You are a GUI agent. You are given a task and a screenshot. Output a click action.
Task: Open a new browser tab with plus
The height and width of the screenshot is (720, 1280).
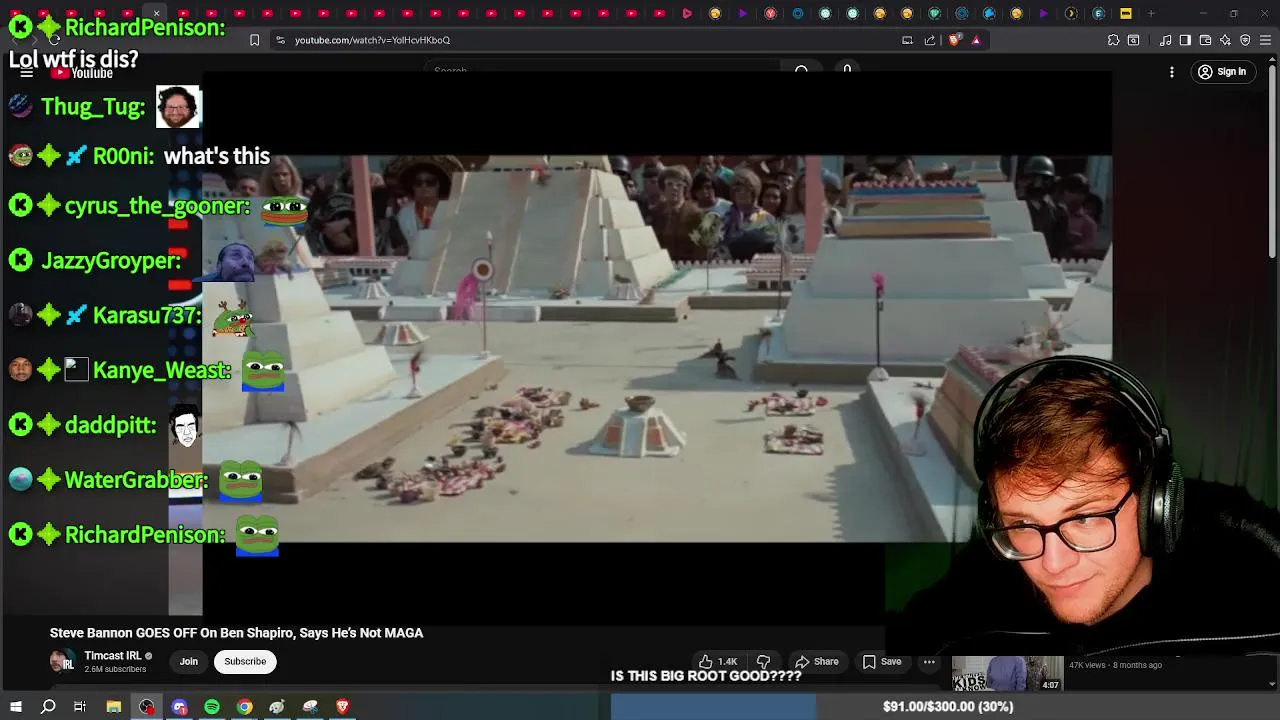[x=1151, y=14]
